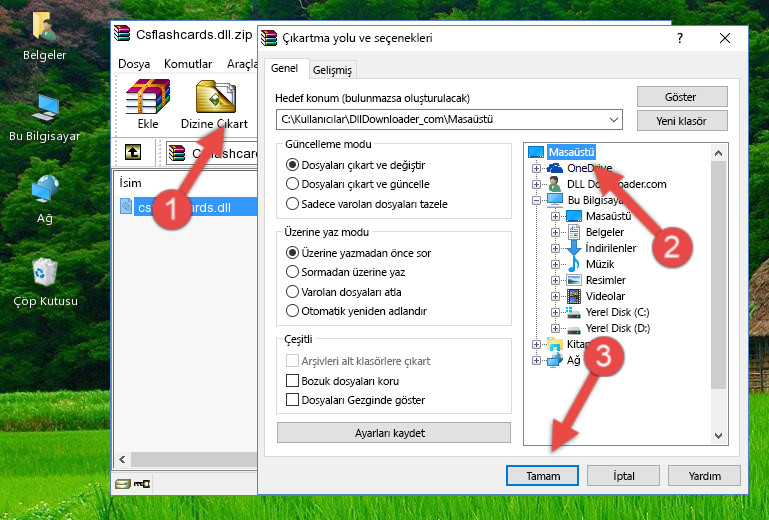Click the OneDrive cloud icon in the tree
Screen dimensions: 769x520
click(x=555, y=168)
